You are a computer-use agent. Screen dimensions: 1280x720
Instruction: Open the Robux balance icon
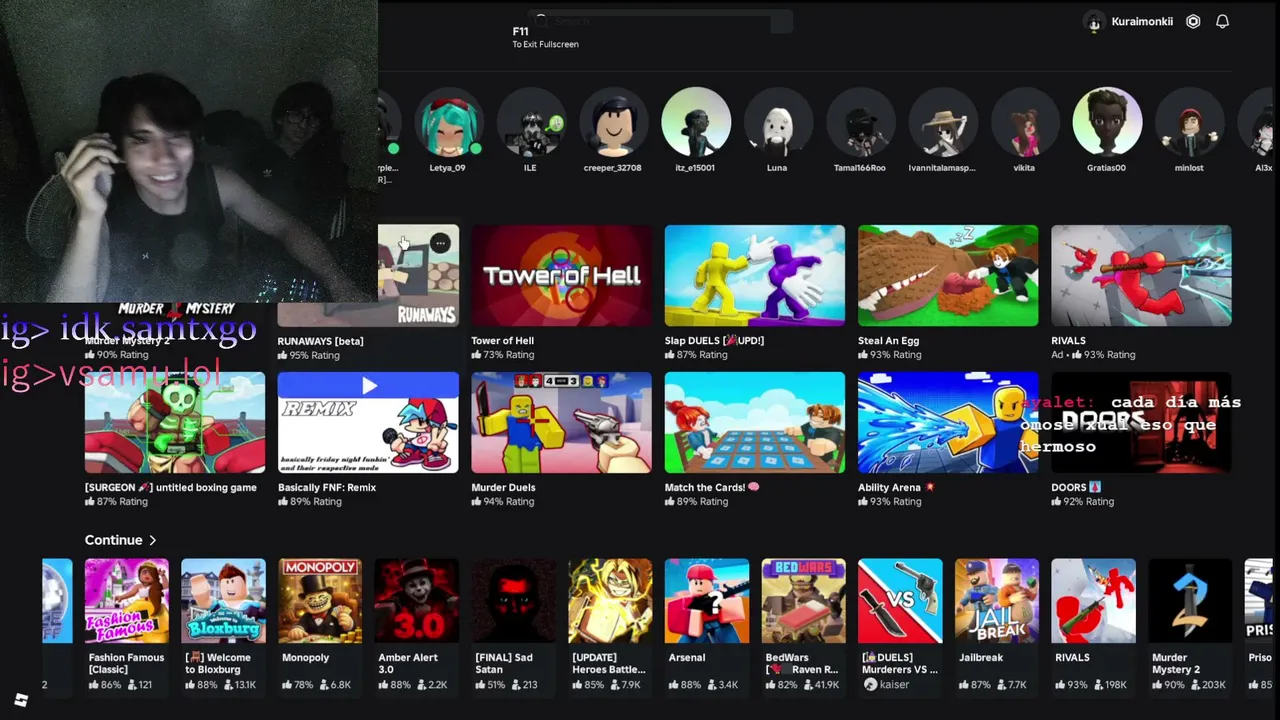click(x=1193, y=21)
